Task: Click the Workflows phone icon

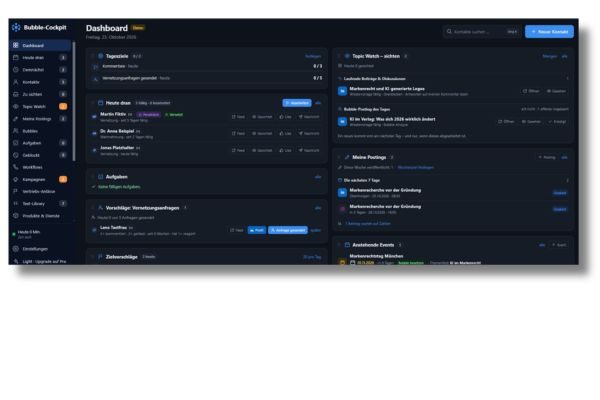Action: pos(16,167)
